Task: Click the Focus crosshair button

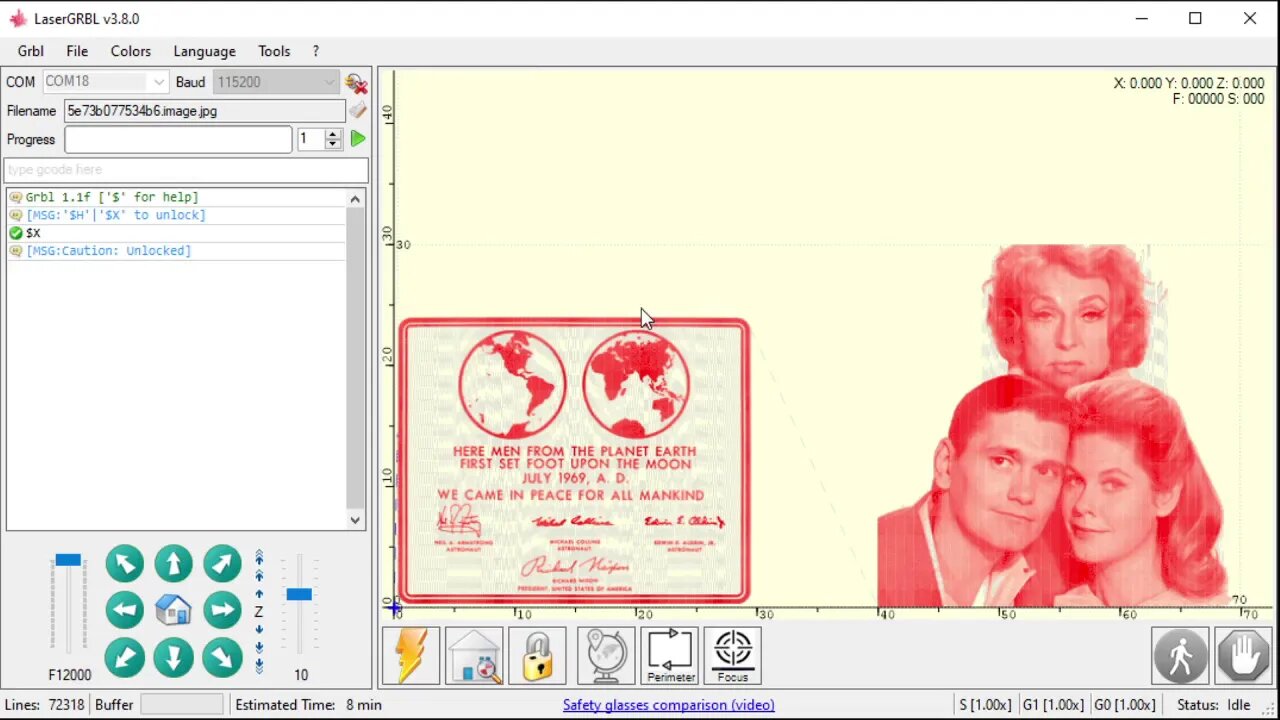Action: [733, 656]
